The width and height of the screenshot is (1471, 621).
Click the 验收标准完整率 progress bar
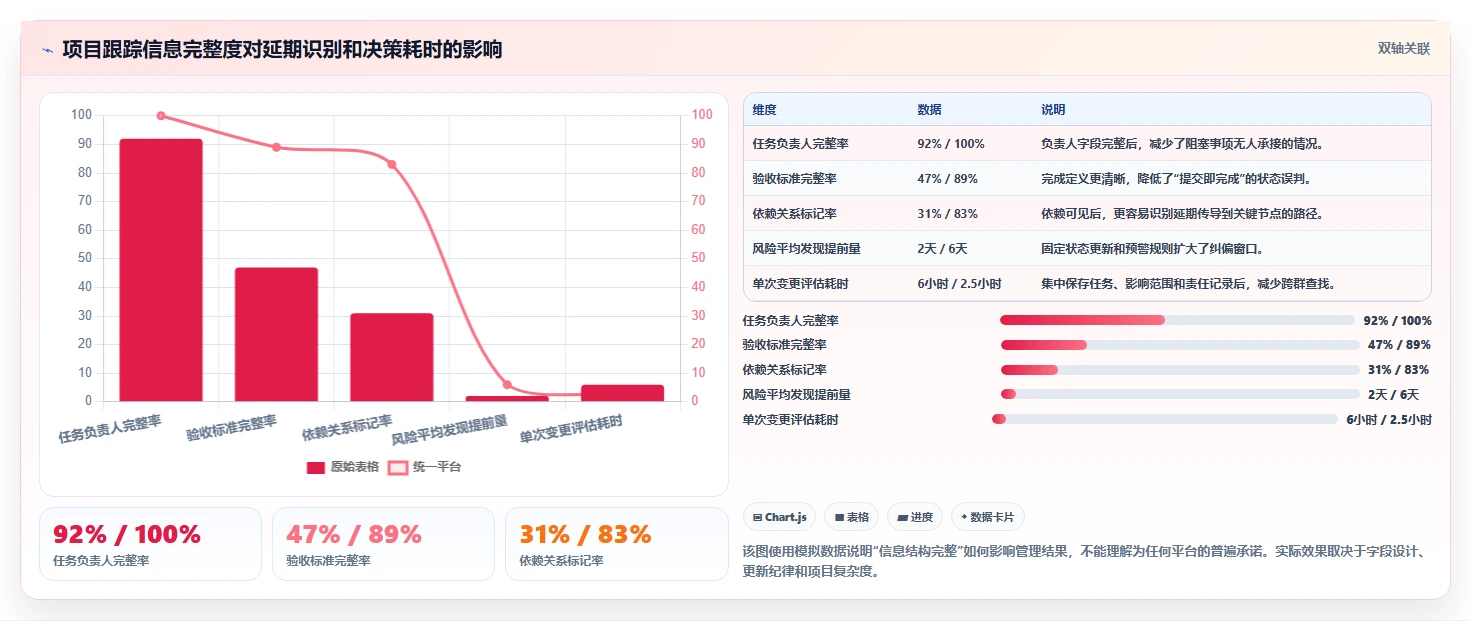click(x=1179, y=345)
